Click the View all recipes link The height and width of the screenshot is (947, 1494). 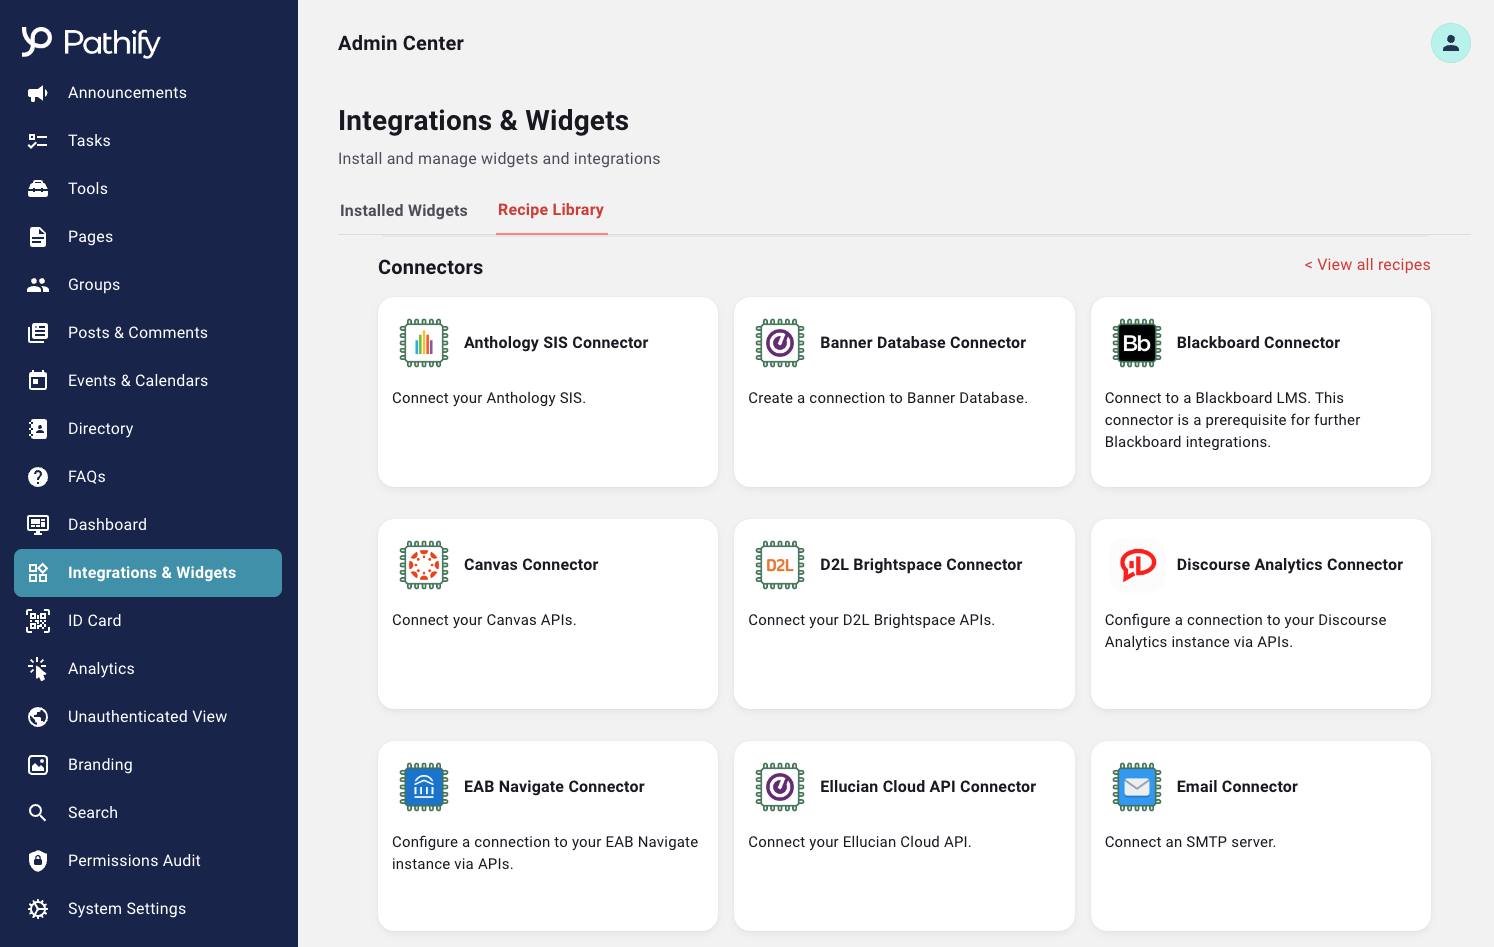[x=1367, y=265]
